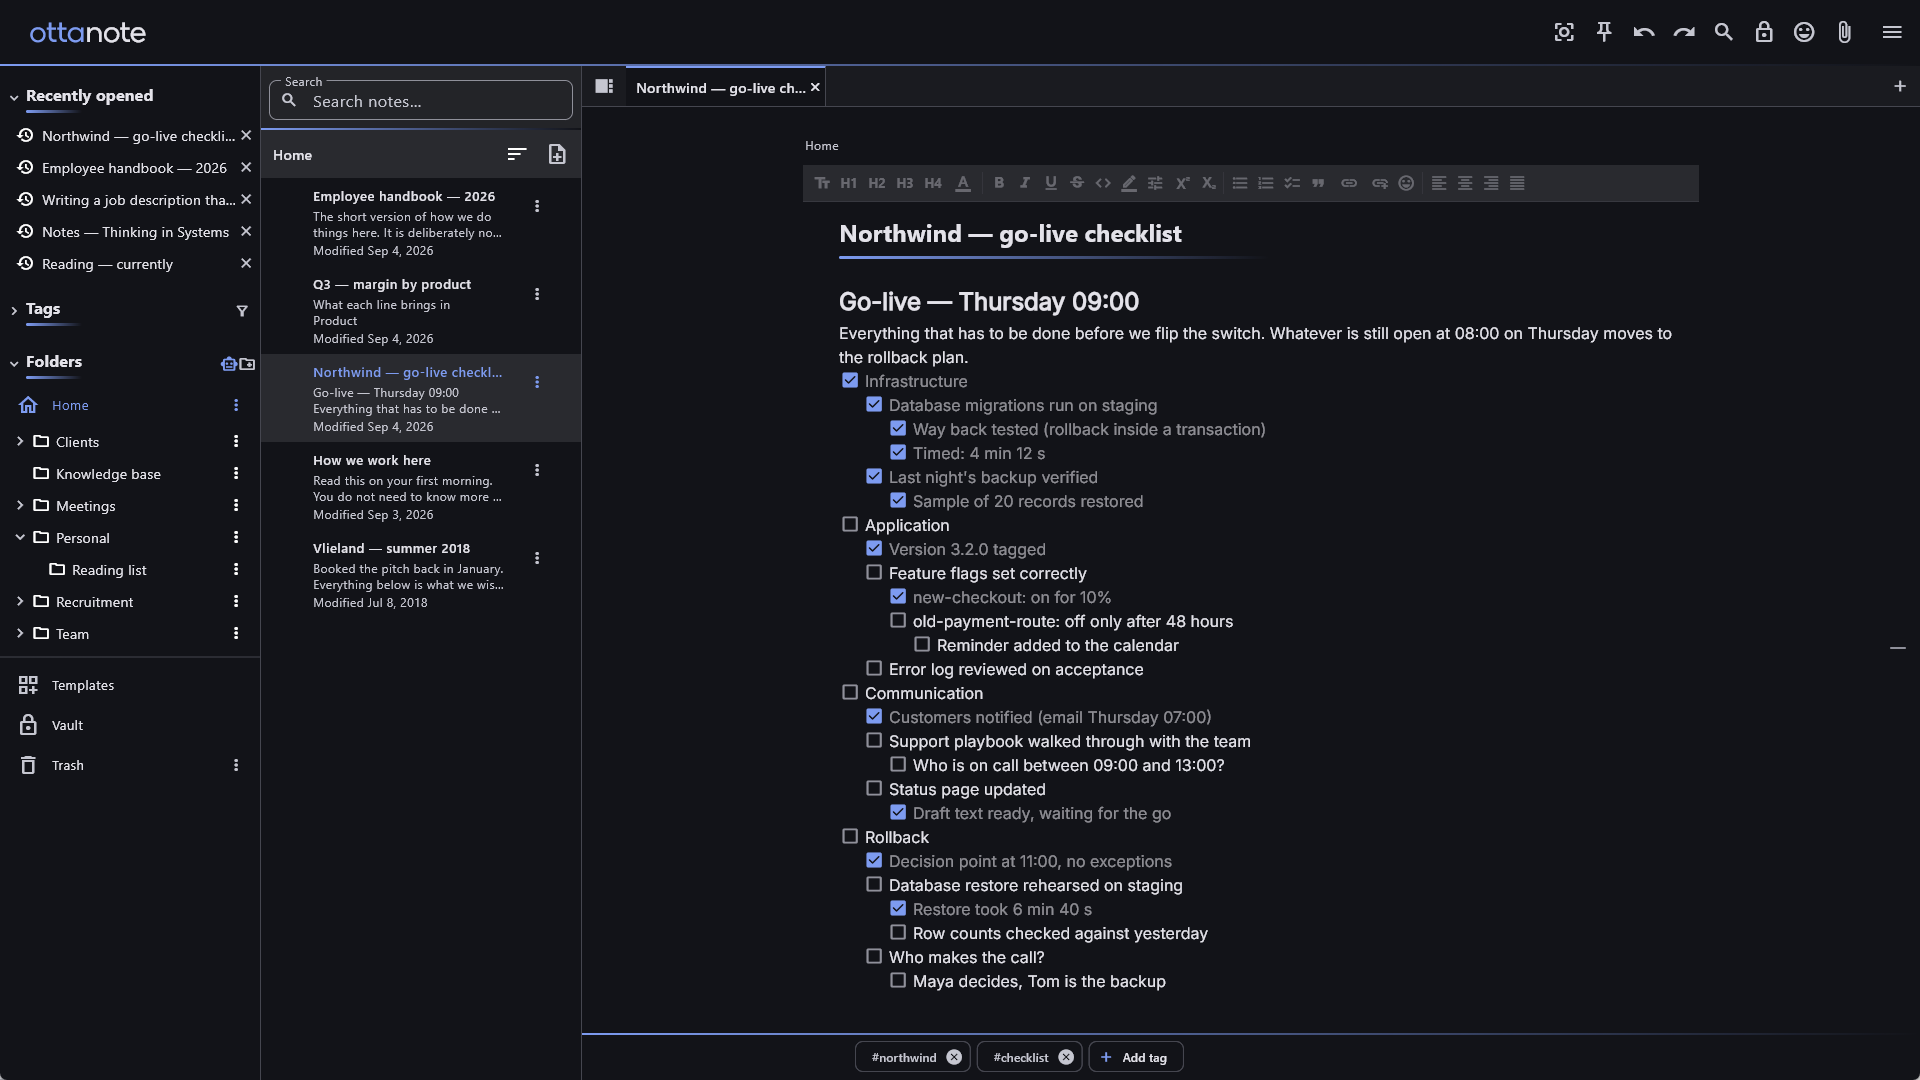The width and height of the screenshot is (1920, 1080).
Task: Collapse the Personal folder
Action: click(x=20, y=537)
